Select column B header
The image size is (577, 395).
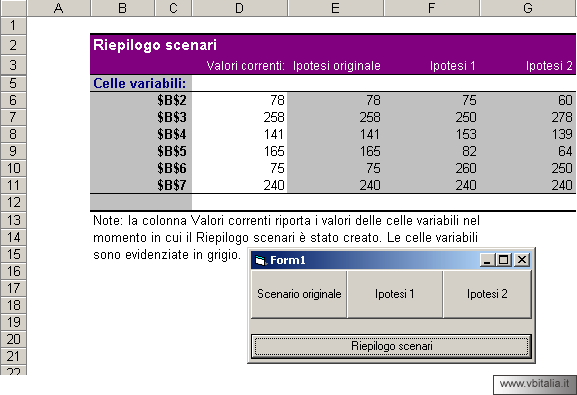click(x=123, y=8)
